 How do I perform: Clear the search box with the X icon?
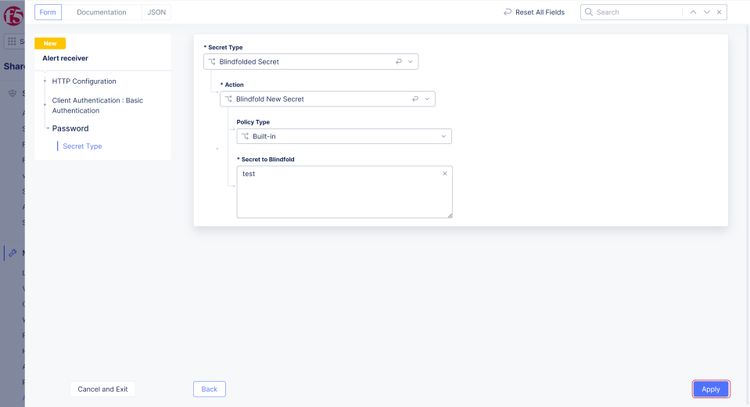[x=719, y=12]
